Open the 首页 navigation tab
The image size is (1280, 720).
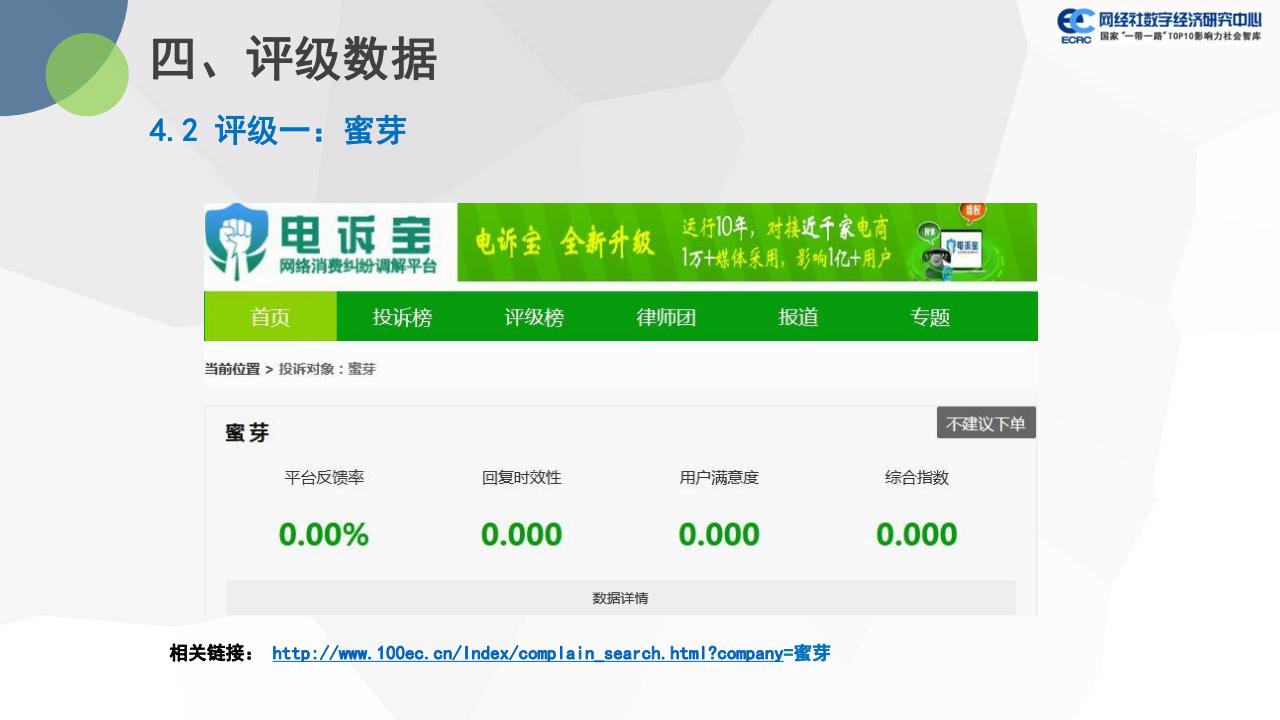[x=270, y=317]
